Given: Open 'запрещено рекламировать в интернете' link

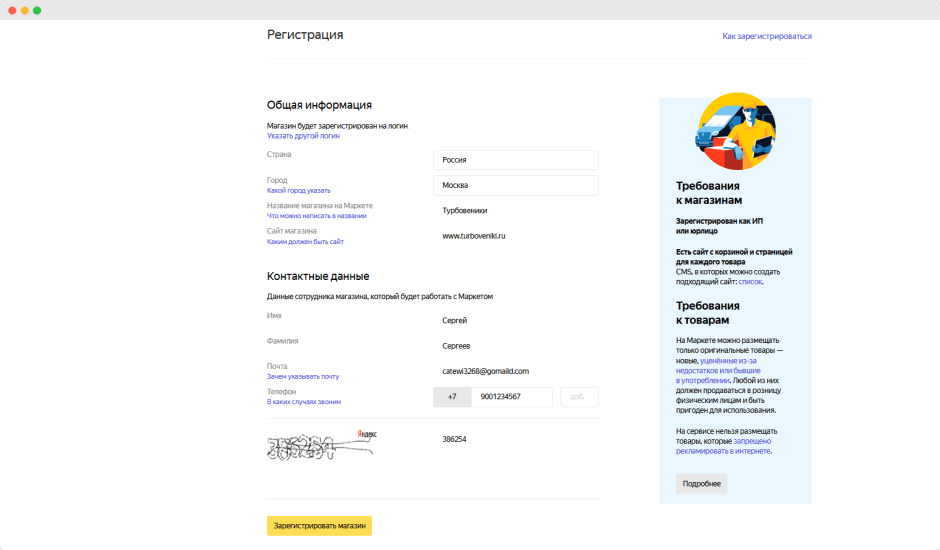Looking at the screenshot, I should (x=724, y=446).
